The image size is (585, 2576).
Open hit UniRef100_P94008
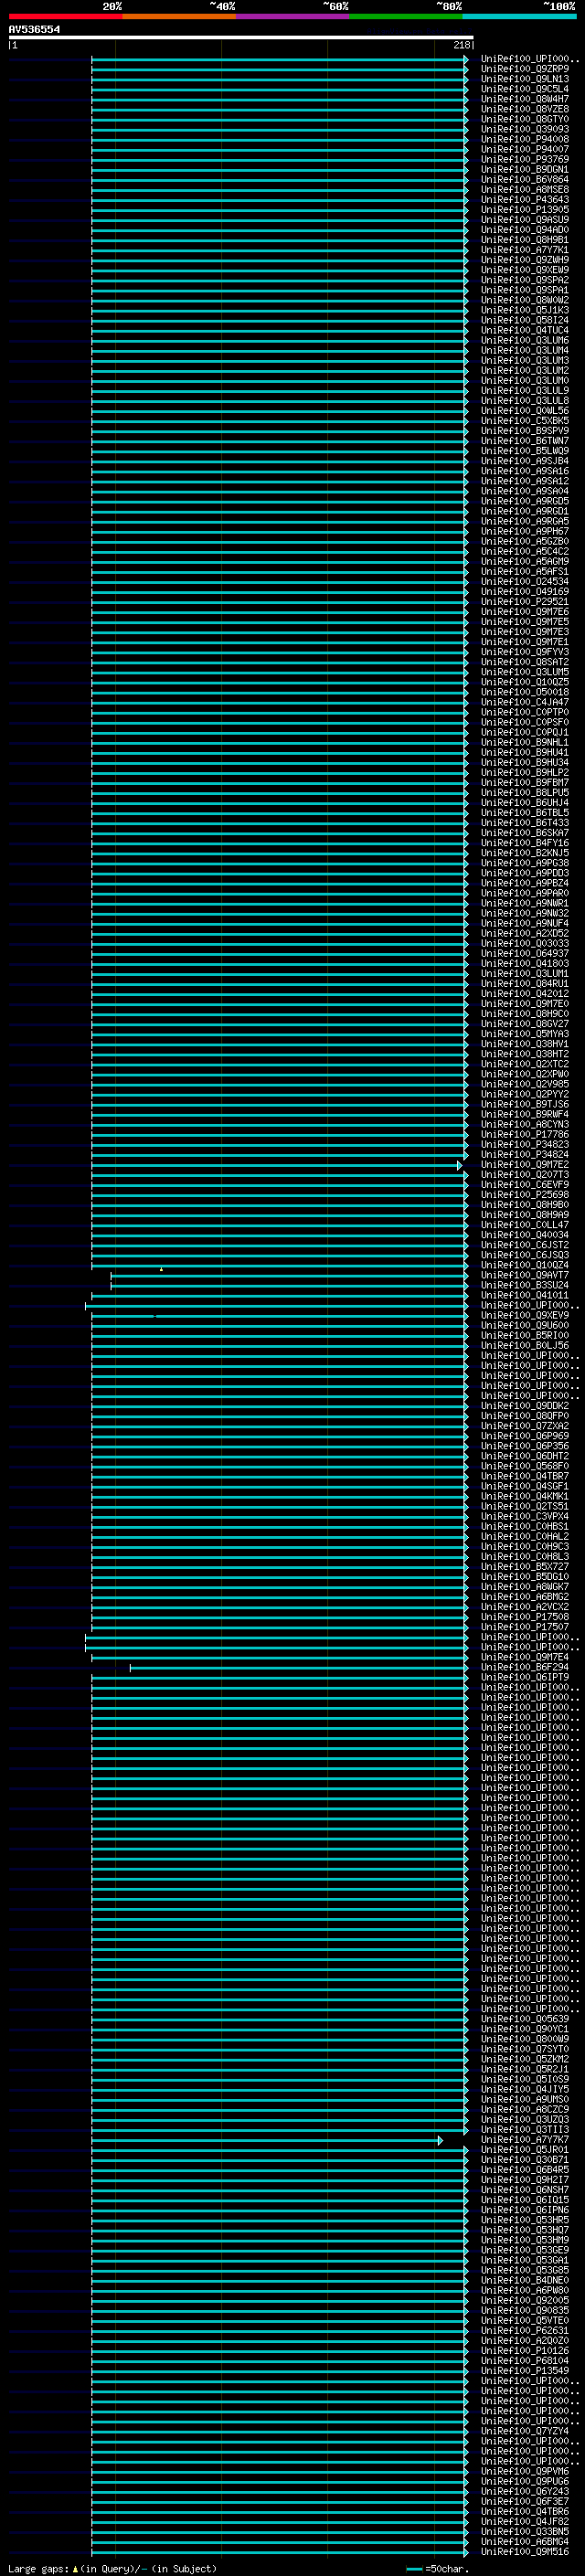[525, 139]
